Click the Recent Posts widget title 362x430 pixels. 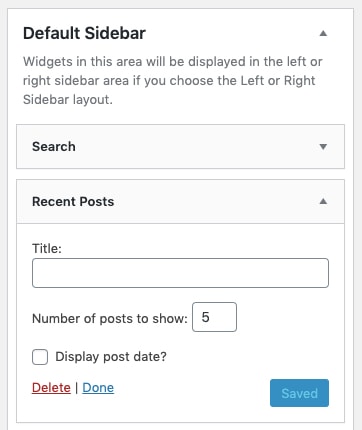tap(73, 202)
